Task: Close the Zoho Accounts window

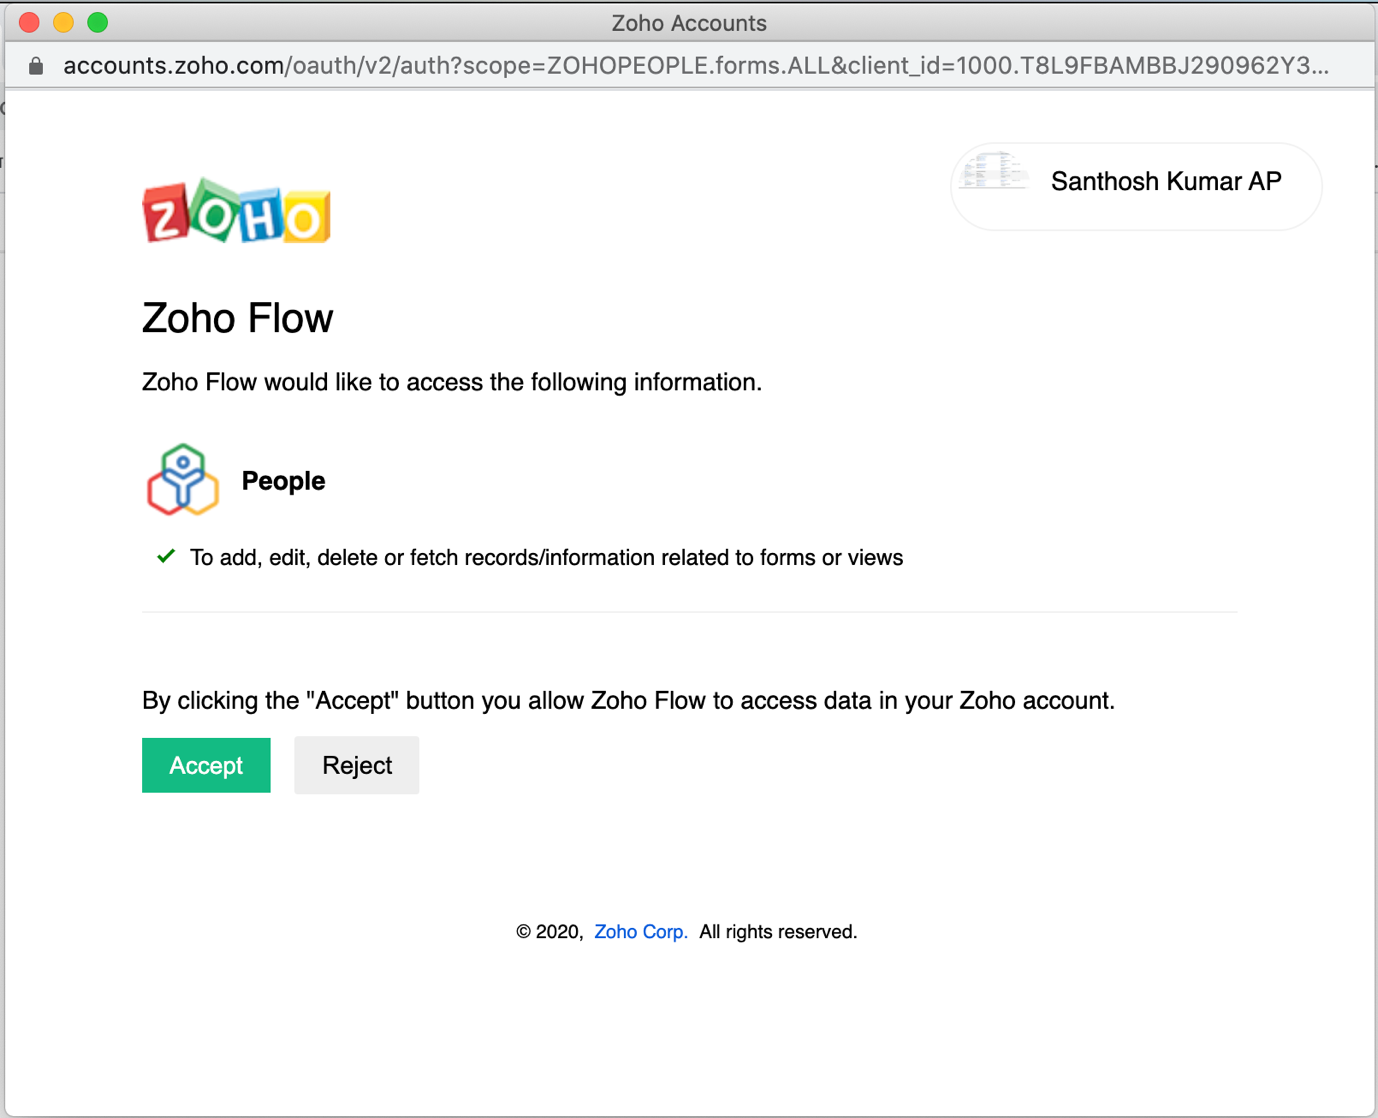Action: pyautogui.click(x=29, y=22)
